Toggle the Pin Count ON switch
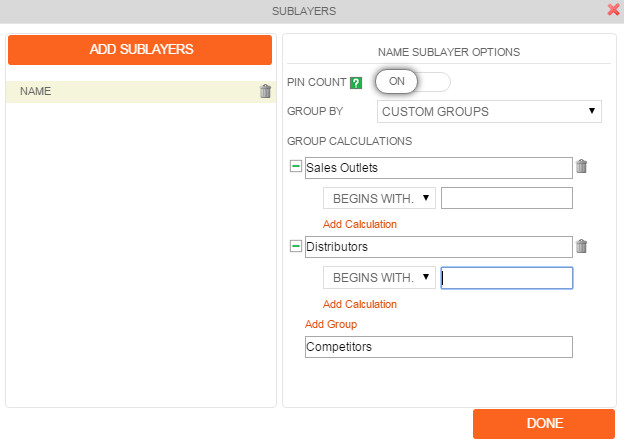624x448 pixels. click(412, 82)
